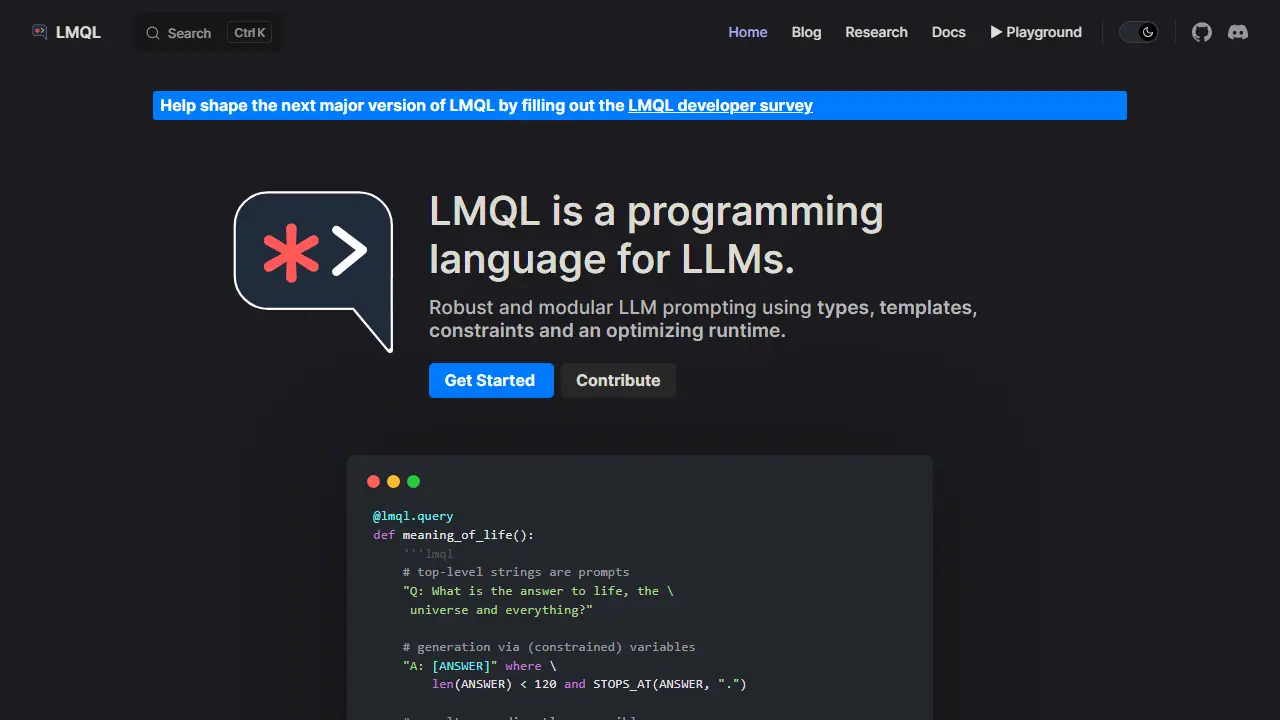Viewport: 1280px width, 720px height.
Task: Open the Blog page
Action: tap(806, 32)
